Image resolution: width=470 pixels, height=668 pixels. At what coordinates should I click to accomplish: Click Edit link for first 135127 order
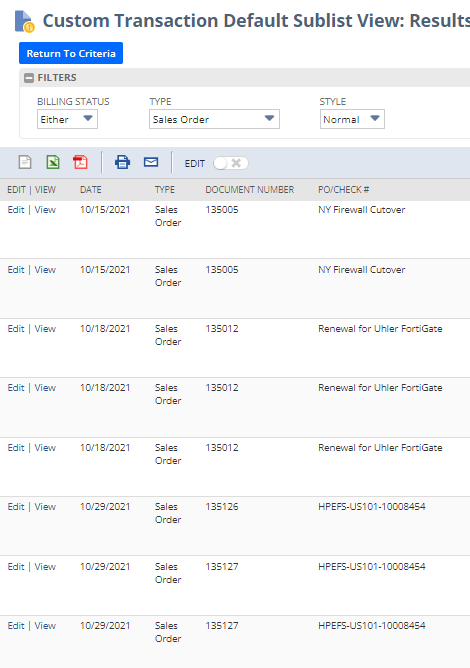16,567
